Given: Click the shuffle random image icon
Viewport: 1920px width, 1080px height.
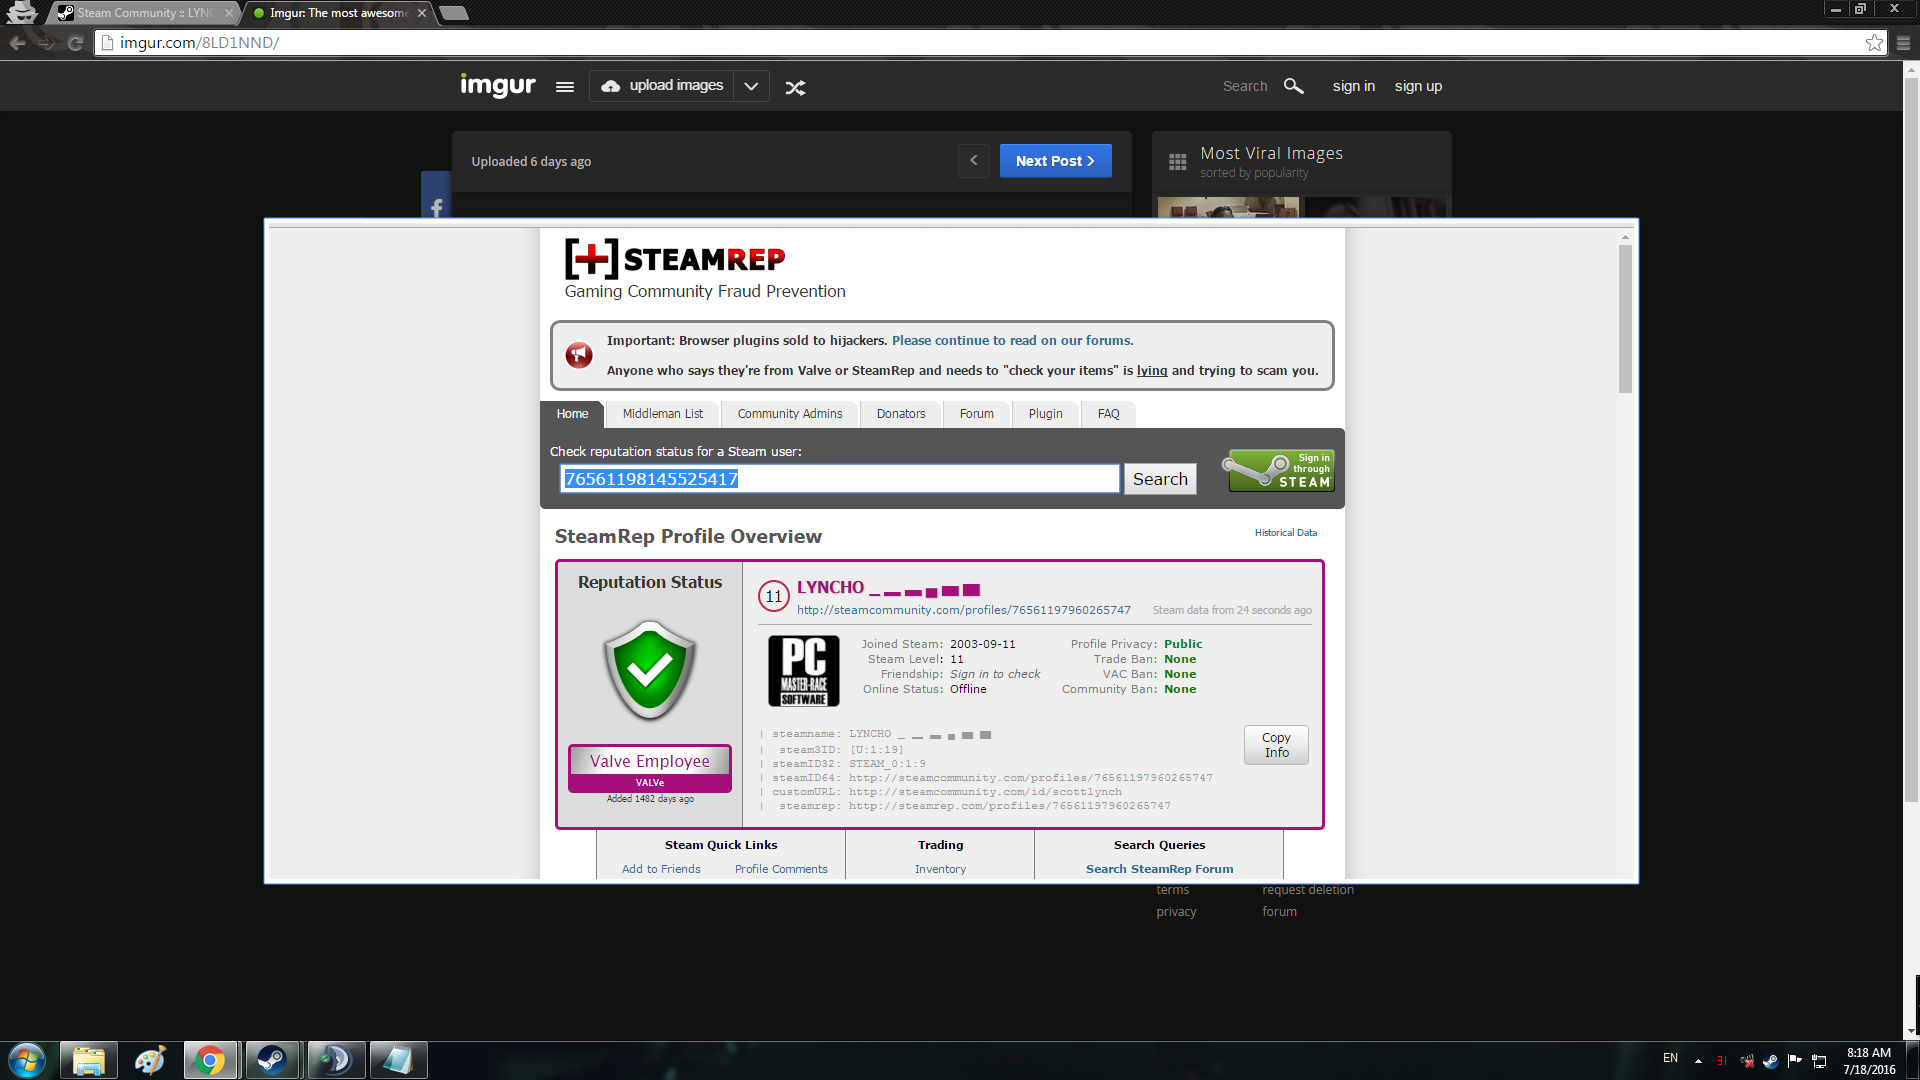Looking at the screenshot, I should click(x=795, y=88).
